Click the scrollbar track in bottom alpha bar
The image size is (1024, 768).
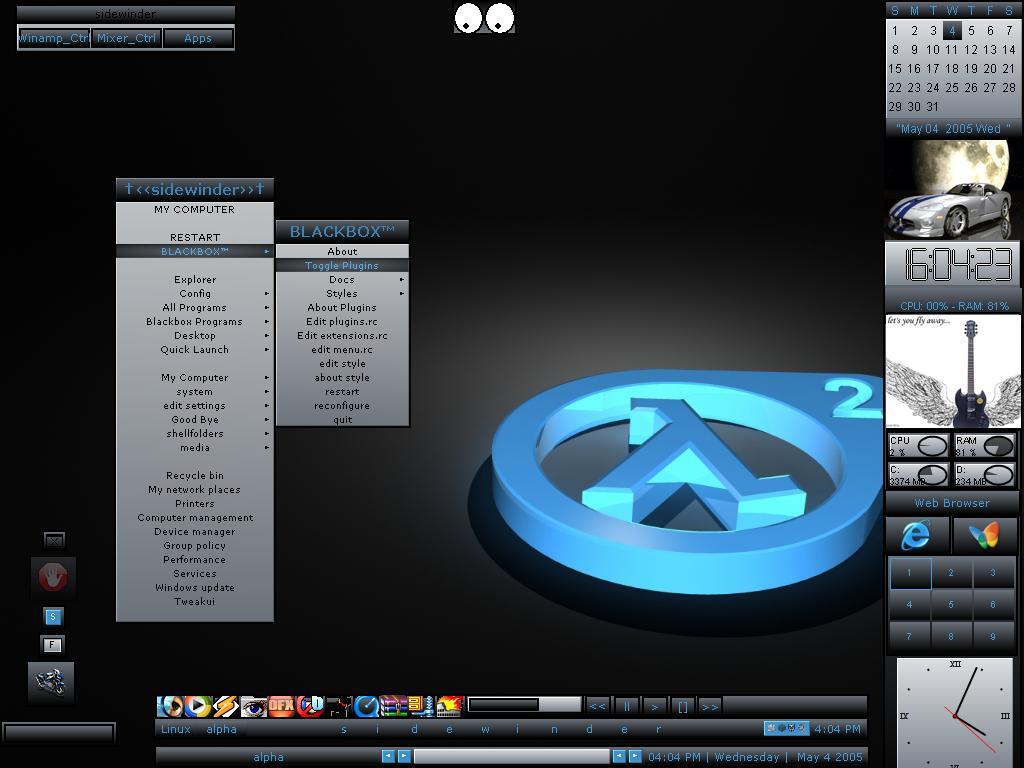[x=512, y=756]
